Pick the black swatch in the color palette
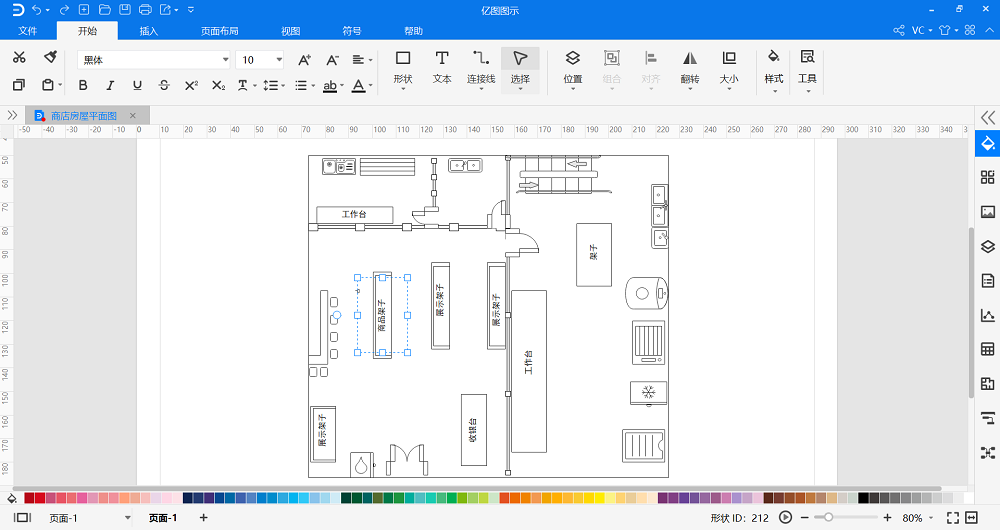 864,498
